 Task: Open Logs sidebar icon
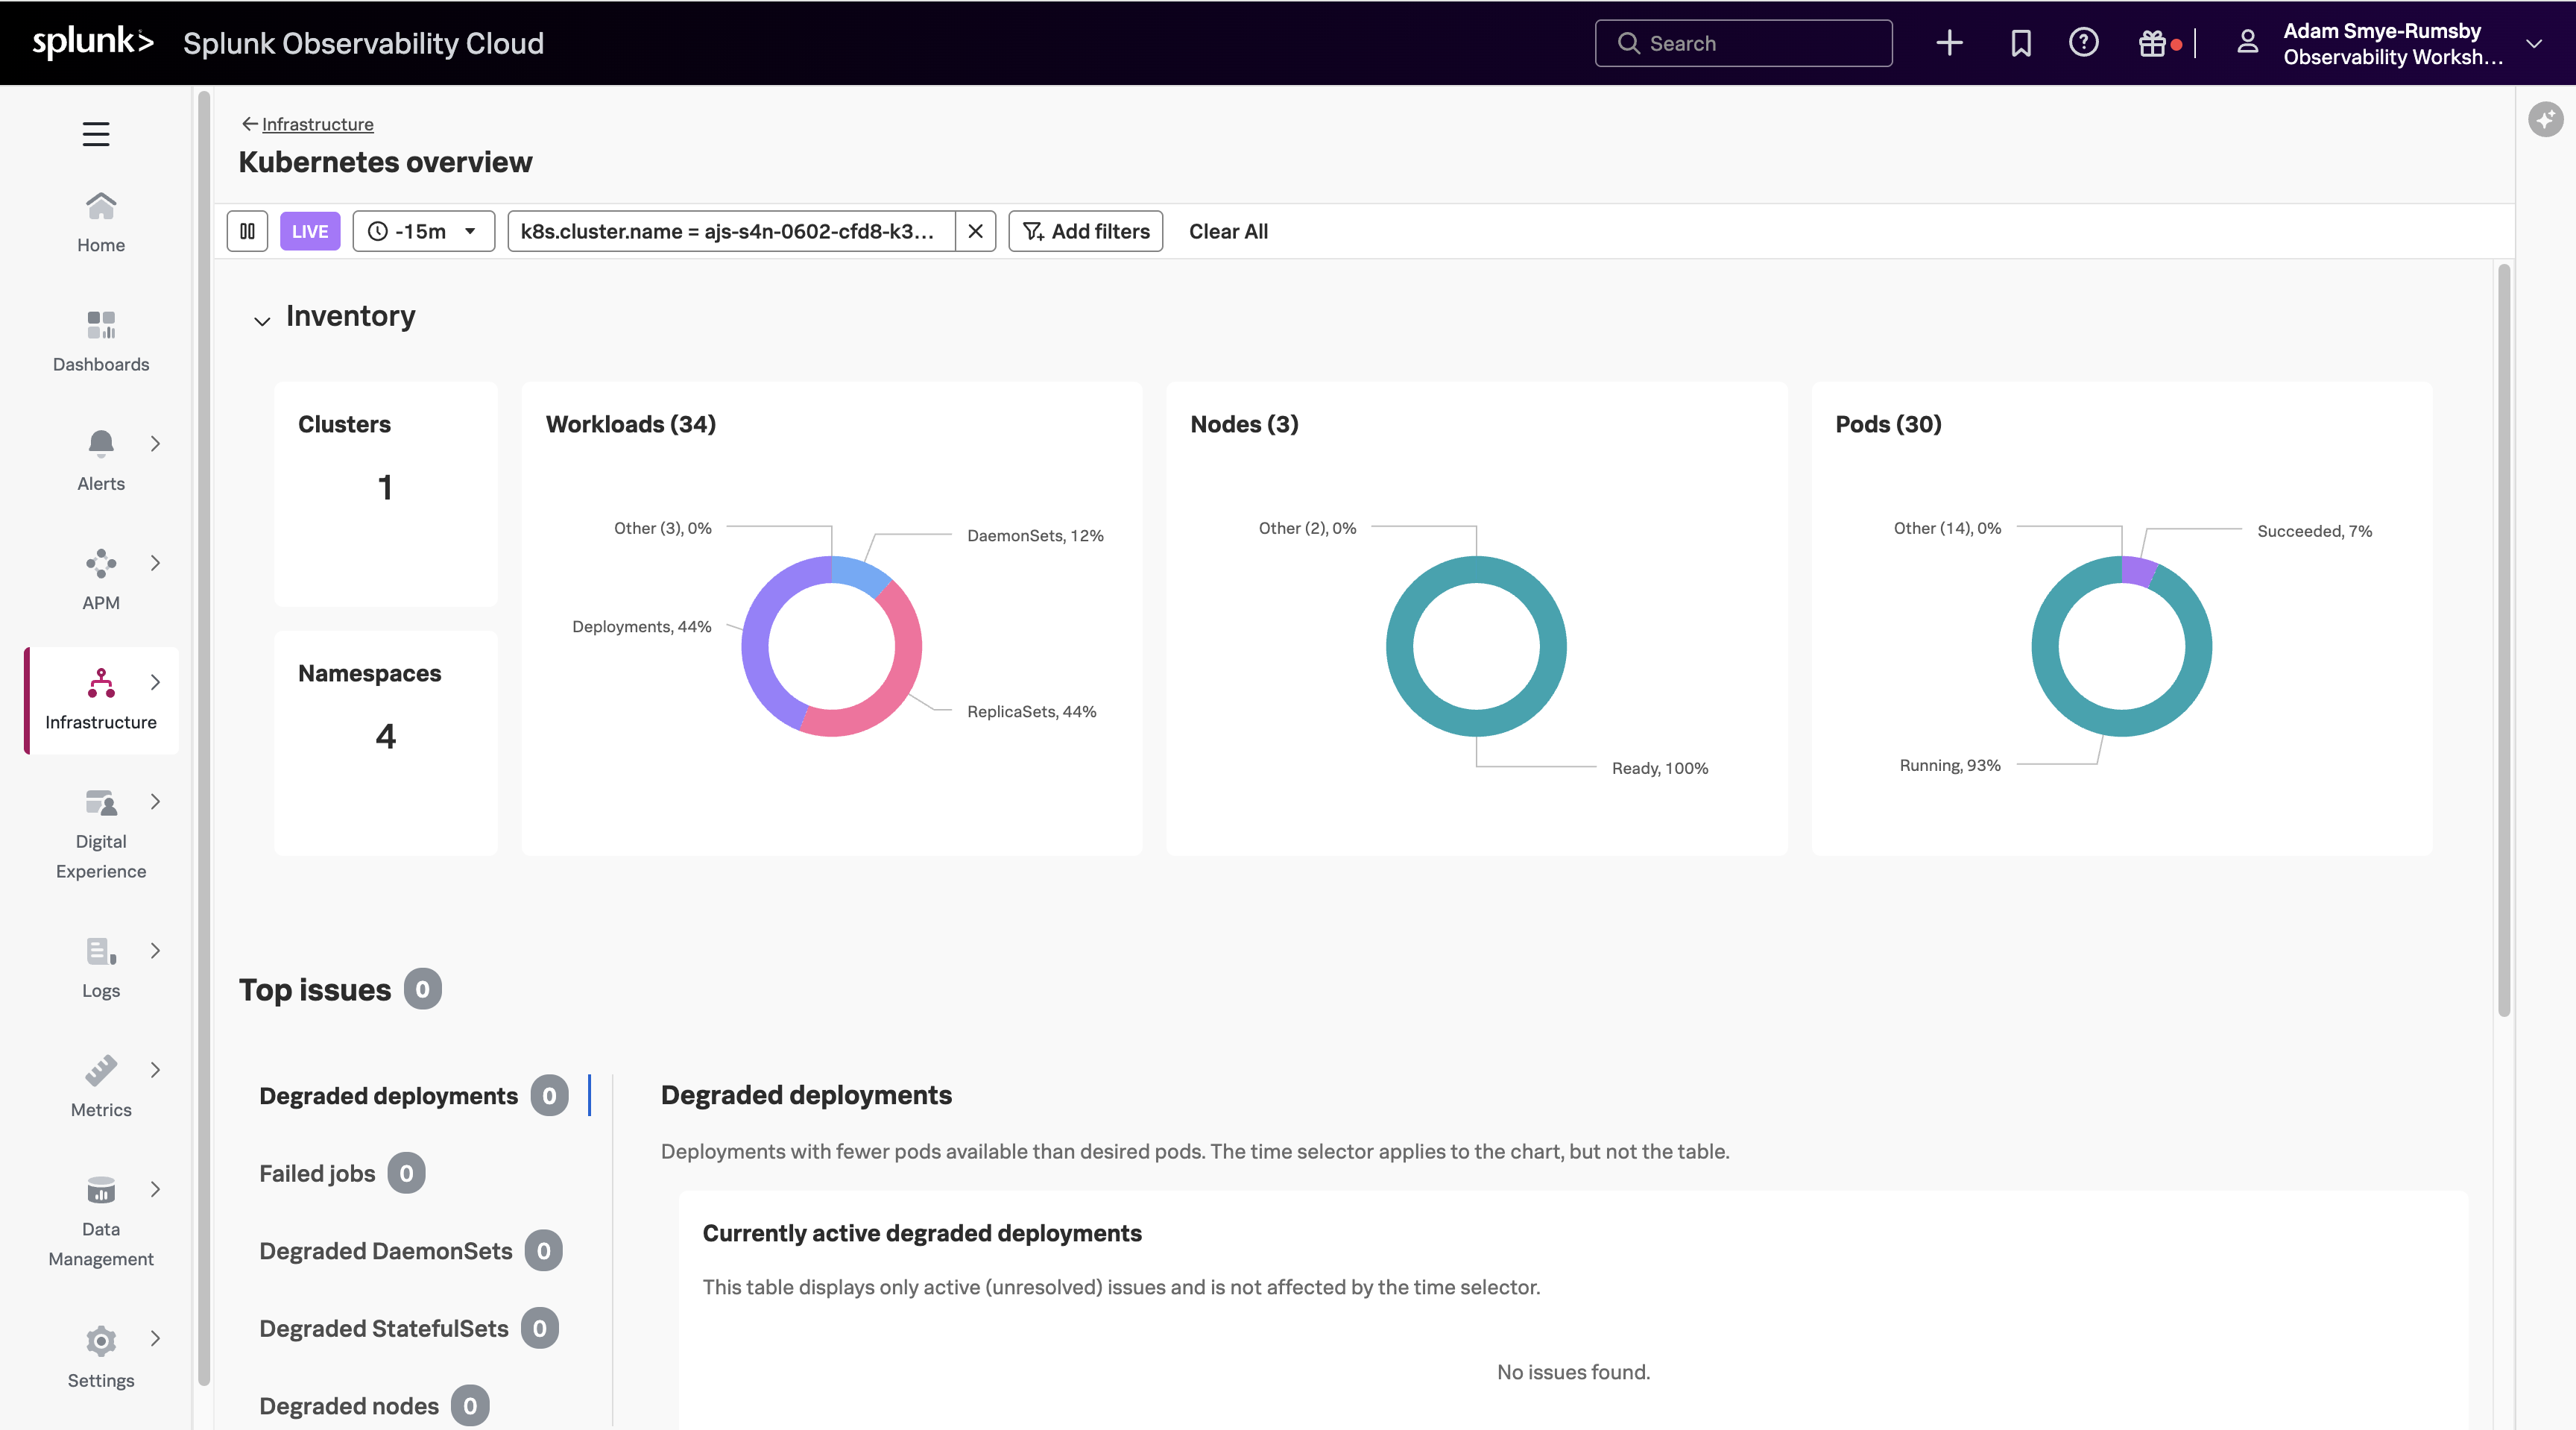pyautogui.click(x=101, y=951)
